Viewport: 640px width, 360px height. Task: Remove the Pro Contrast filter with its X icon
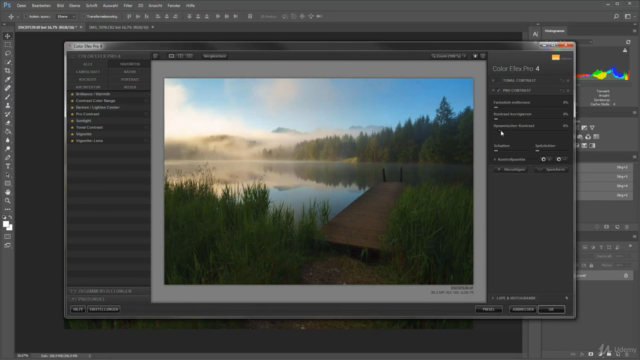tap(568, 91)
